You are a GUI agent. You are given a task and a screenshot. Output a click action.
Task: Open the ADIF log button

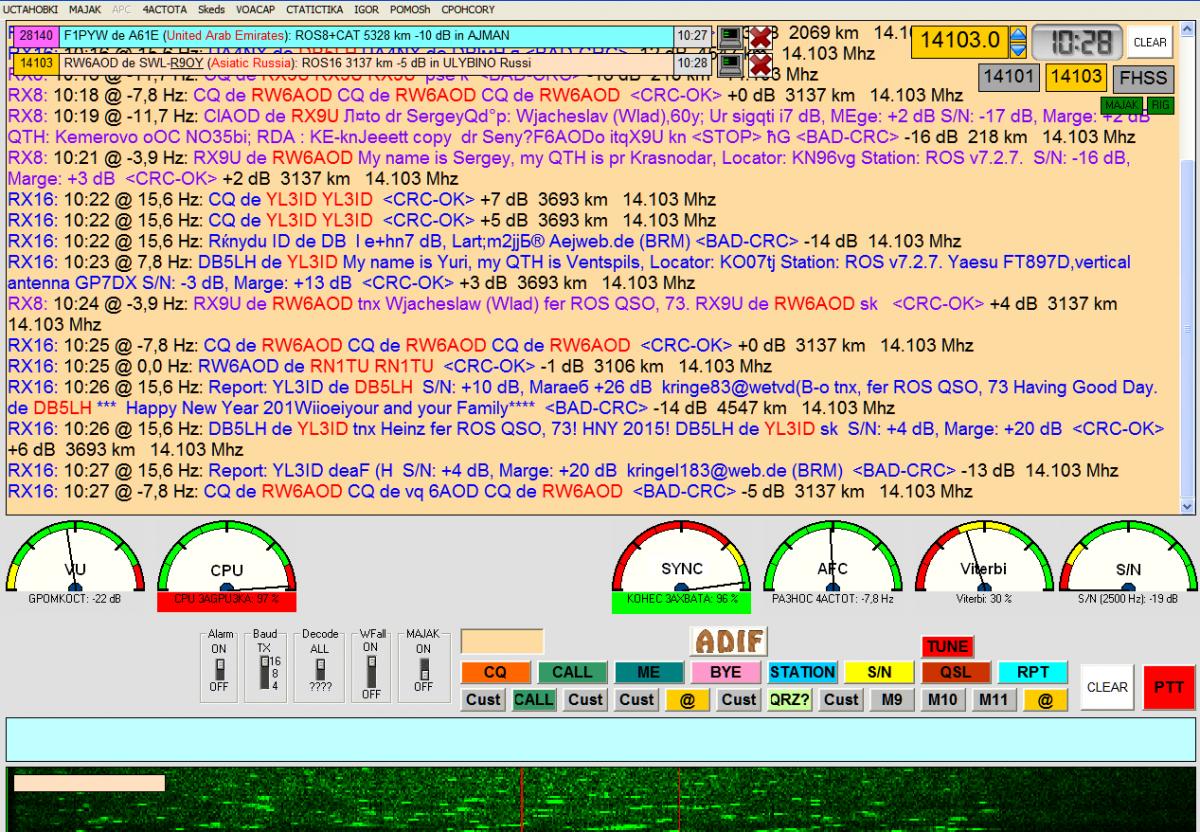(x=729, y=641)
